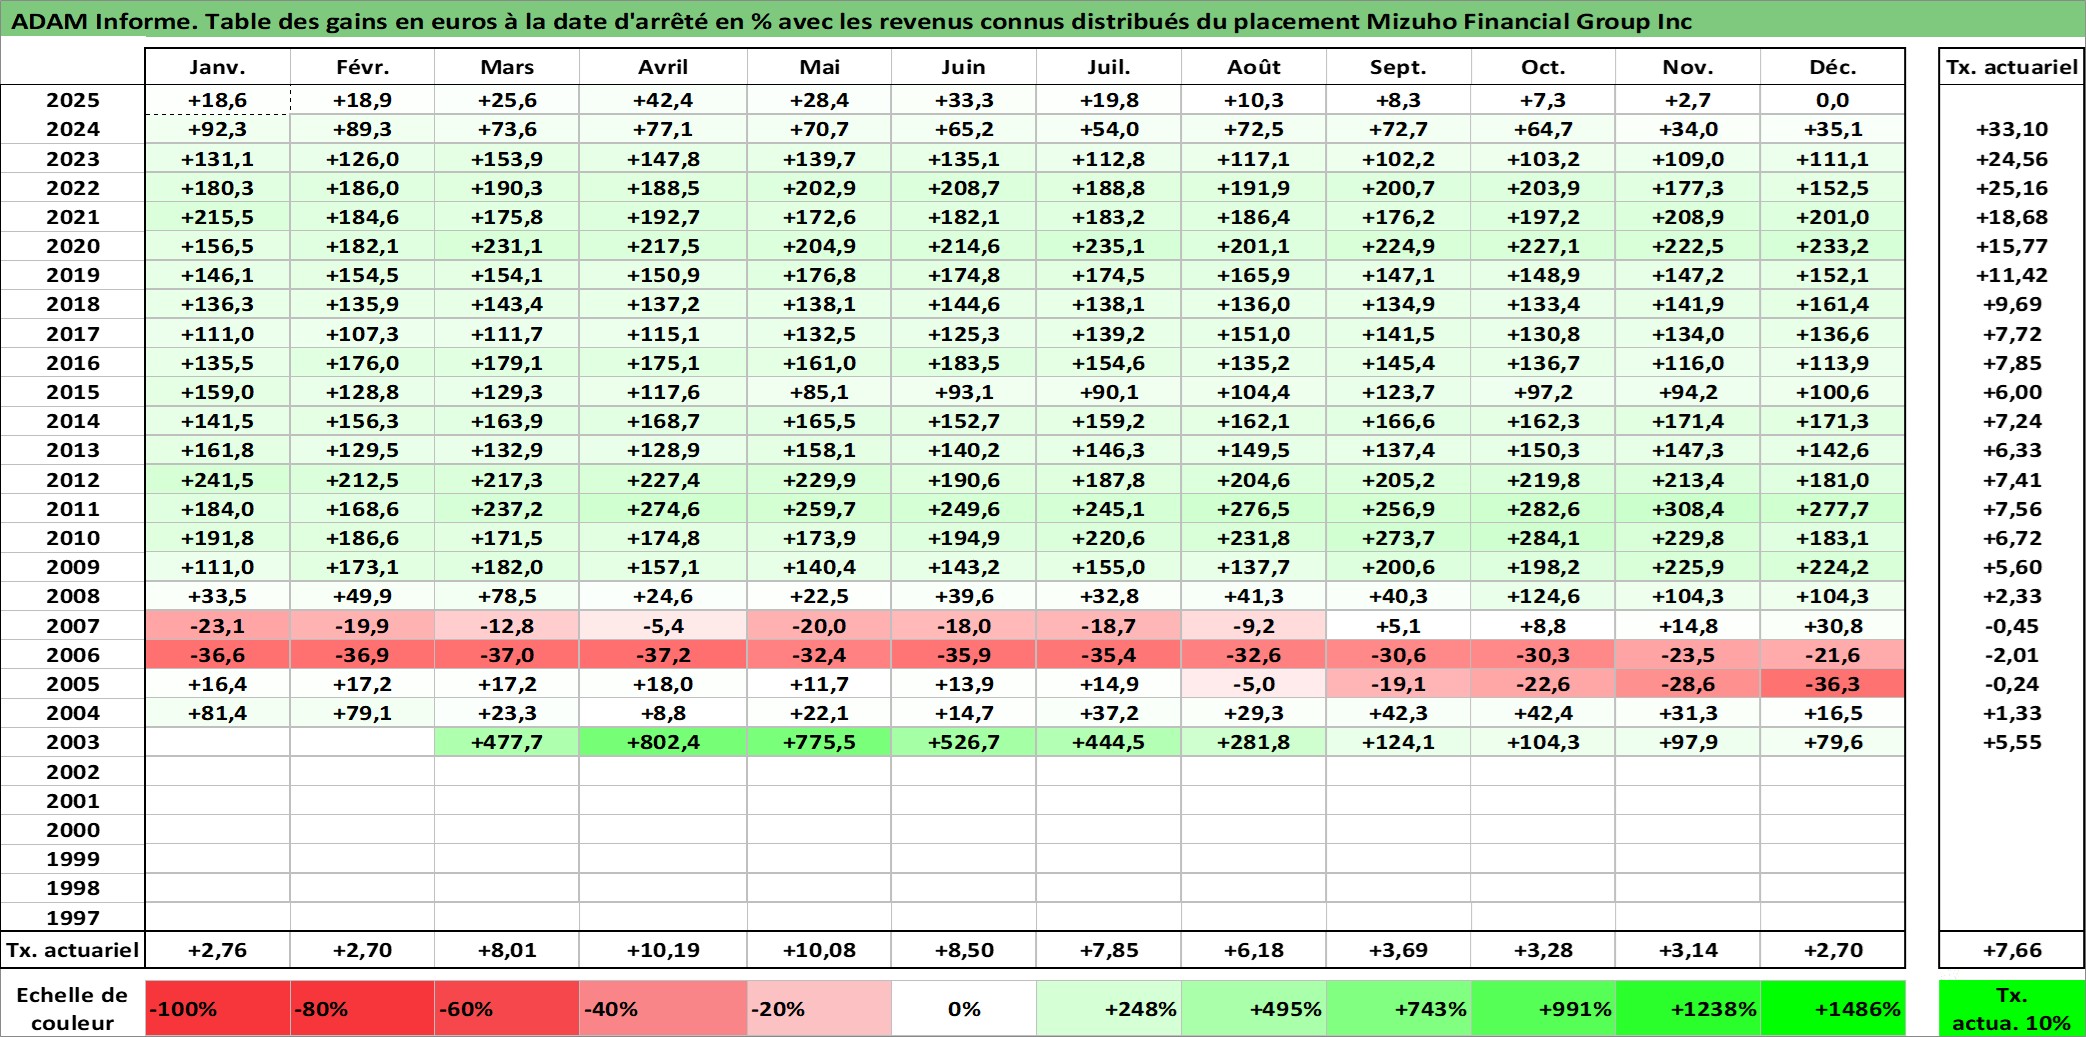
Task: Select the 2025 row label
Action: coord(73,100)
